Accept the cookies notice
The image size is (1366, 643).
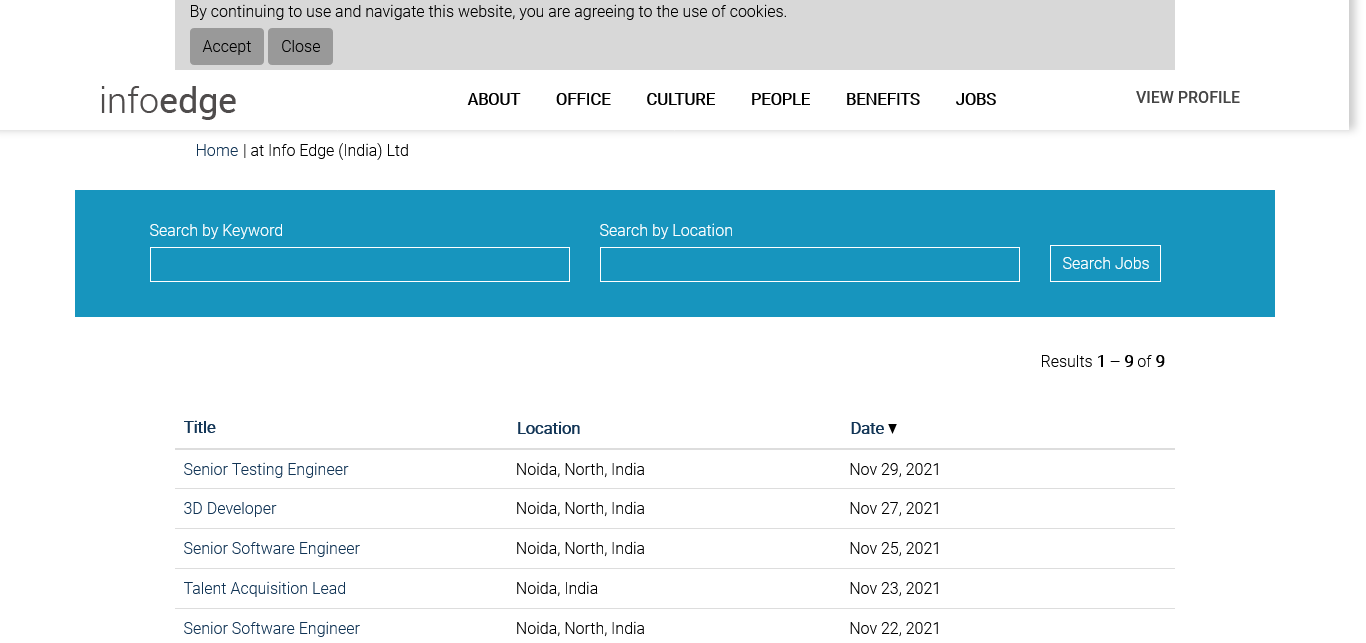point(227,47)
